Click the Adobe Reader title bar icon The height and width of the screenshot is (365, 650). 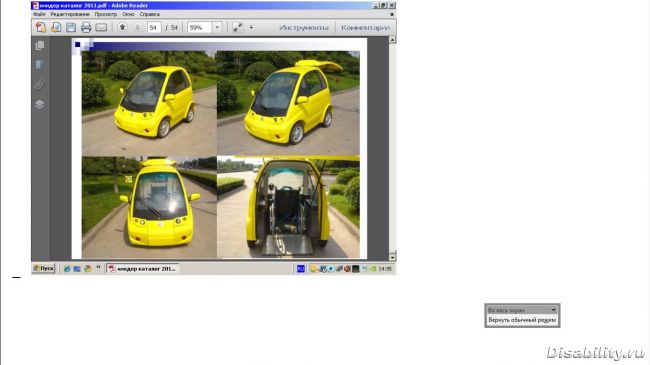pyautogui.click(x=36, y=5)
